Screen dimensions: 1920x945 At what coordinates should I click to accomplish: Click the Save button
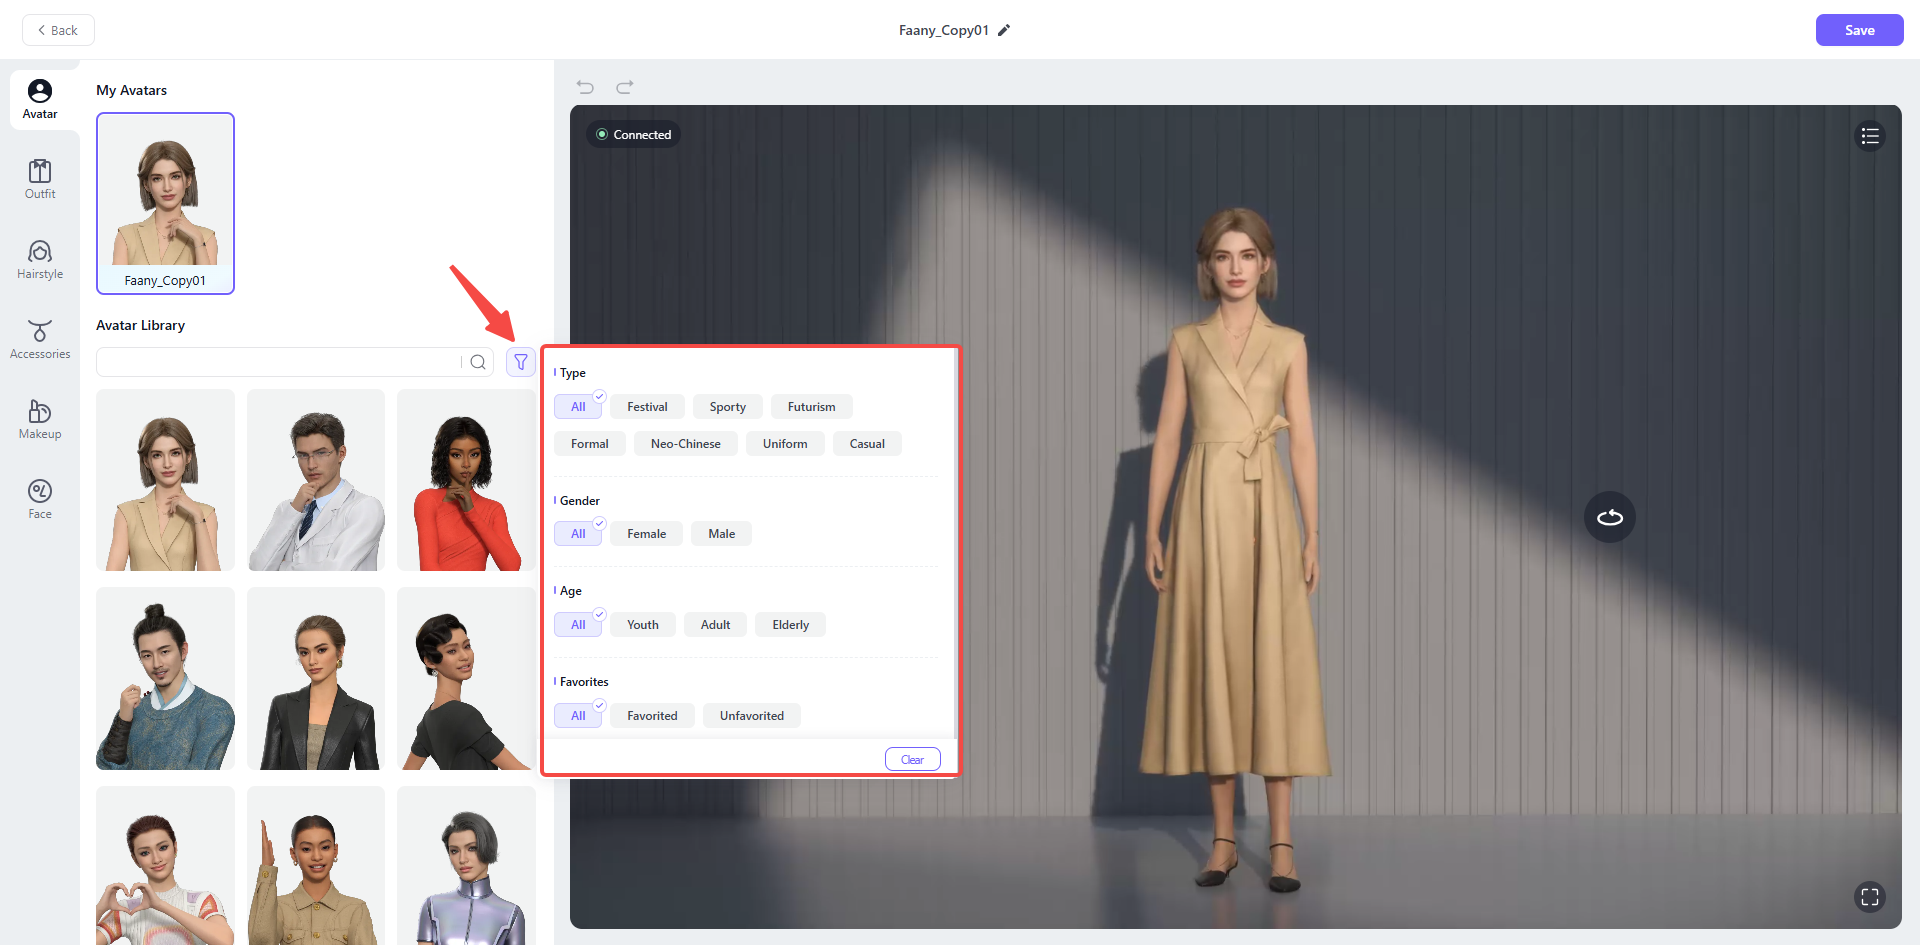1859,30
